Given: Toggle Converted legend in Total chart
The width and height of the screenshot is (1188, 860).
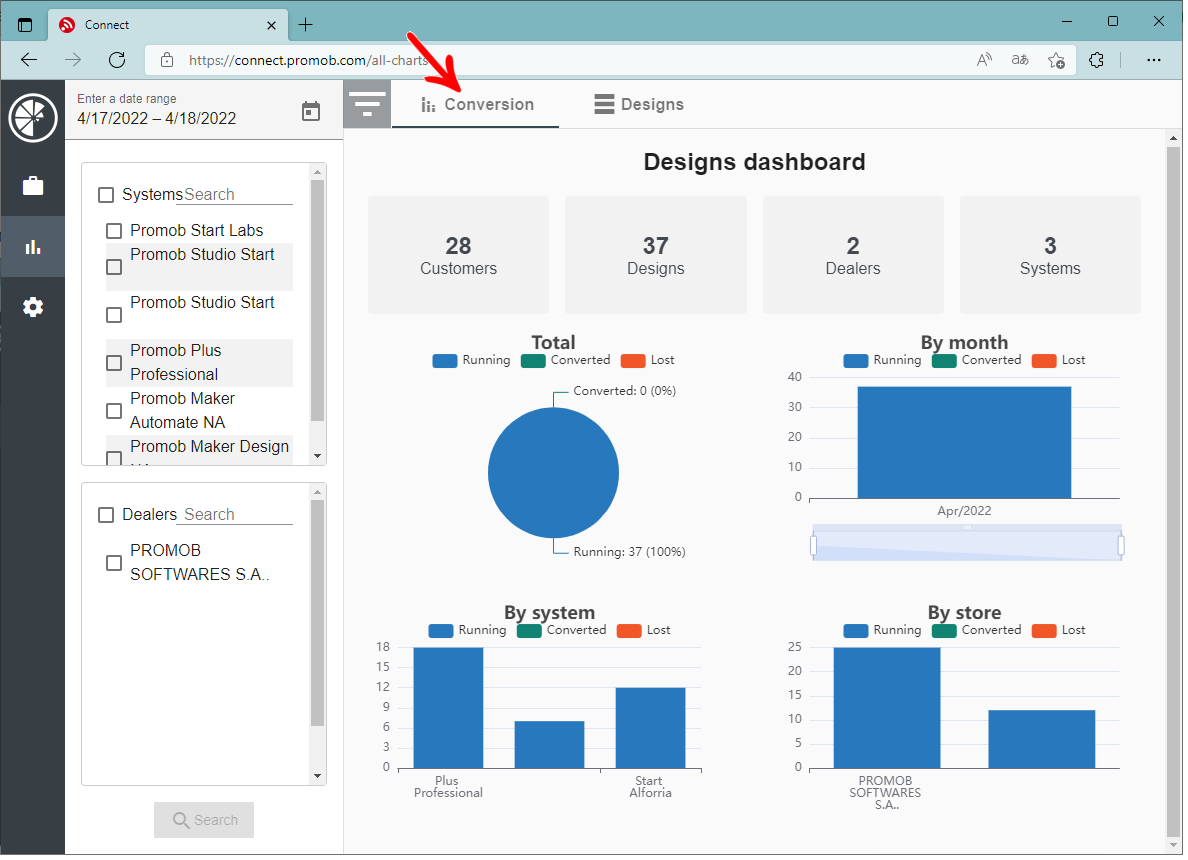Looking at the screenshot, I should click(567, 361).
